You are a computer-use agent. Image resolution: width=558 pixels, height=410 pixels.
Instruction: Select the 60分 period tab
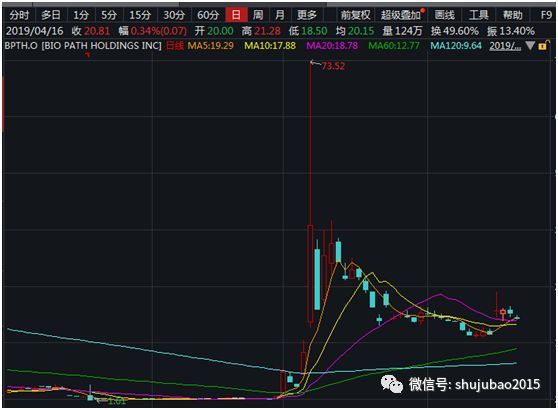208,15
